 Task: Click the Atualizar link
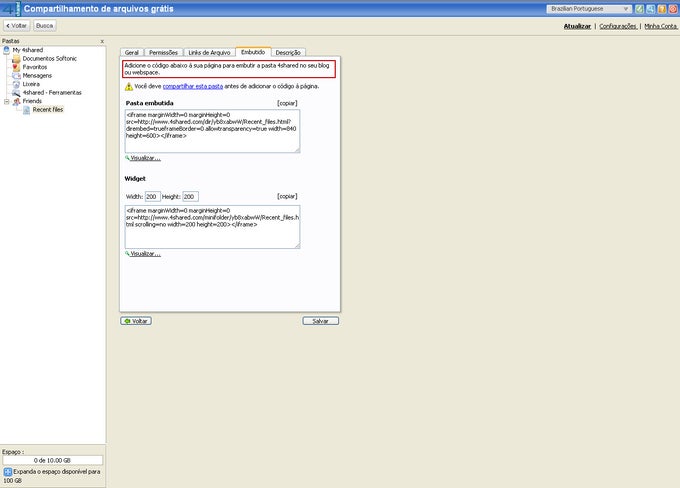(x=577, y=26)
